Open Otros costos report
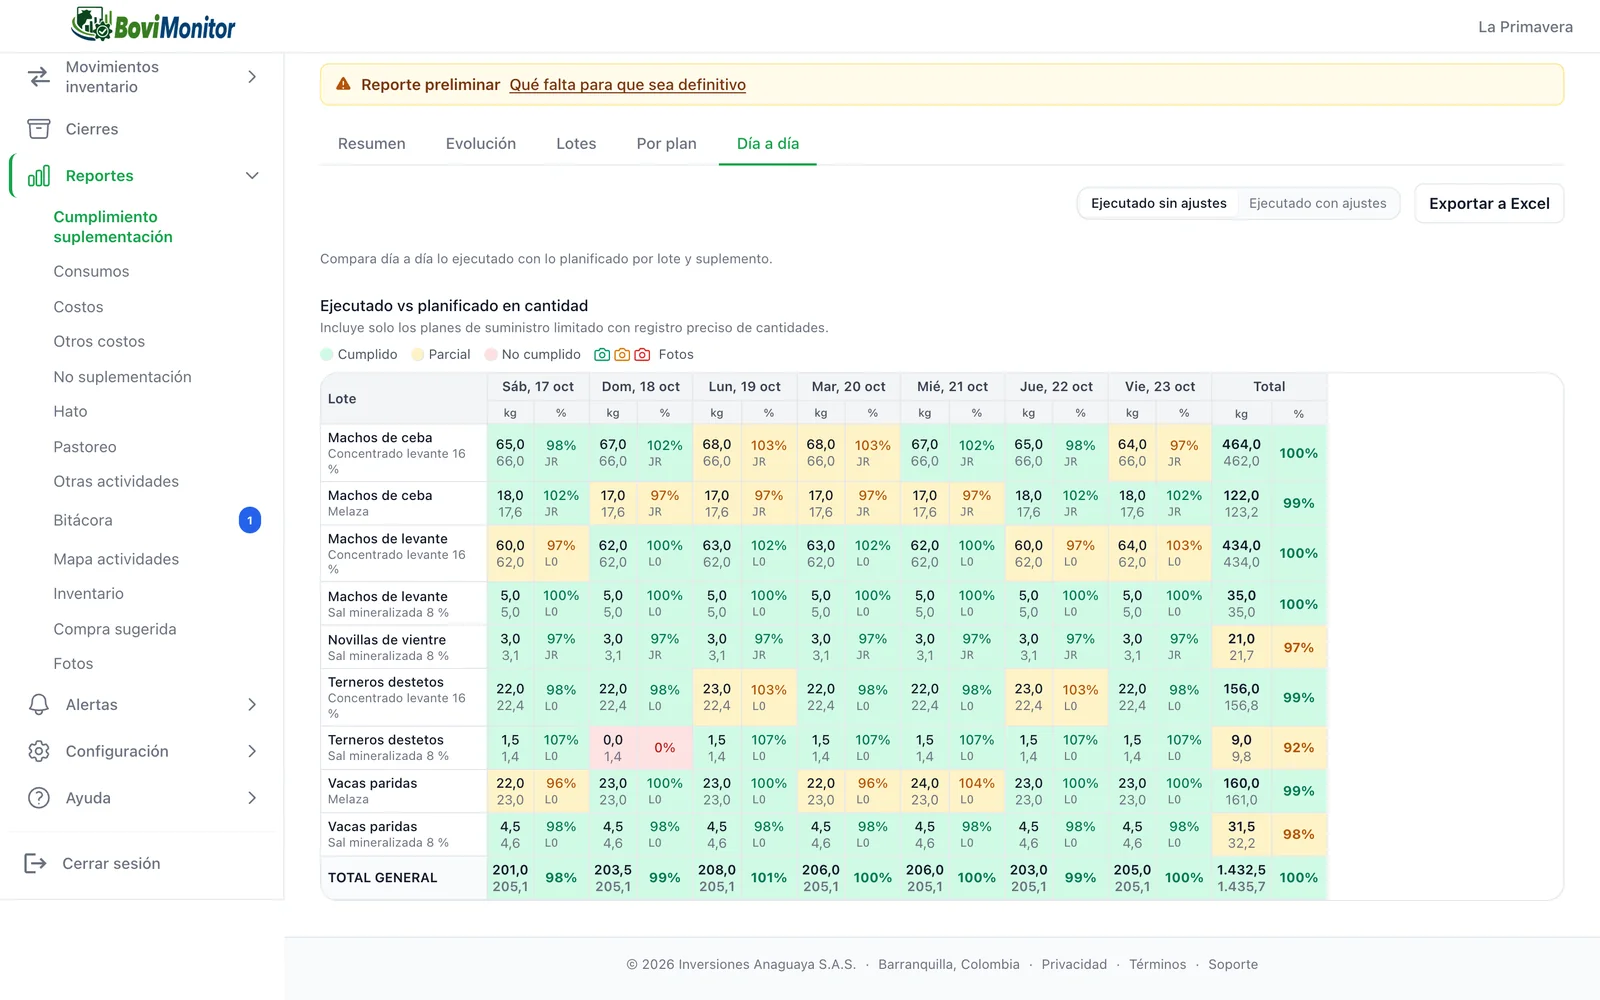The width and height of the screenshot is (1600, 1000). [99, 342]
